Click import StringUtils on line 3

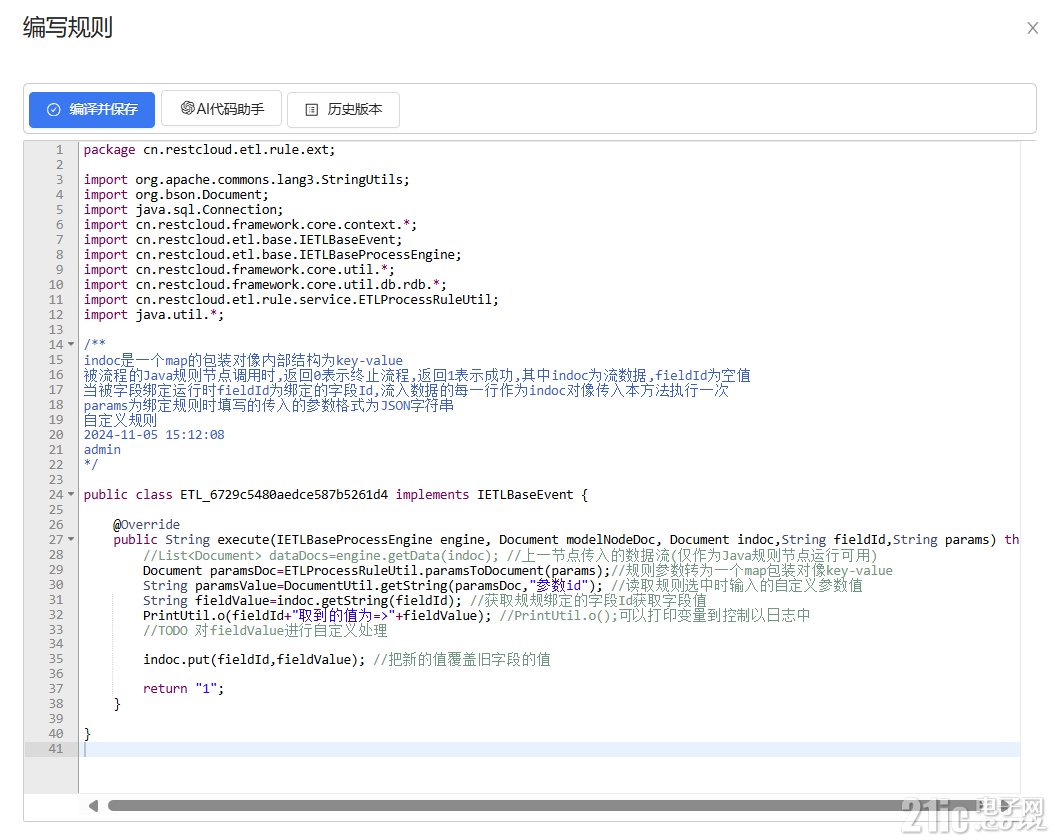coord(246,180)
